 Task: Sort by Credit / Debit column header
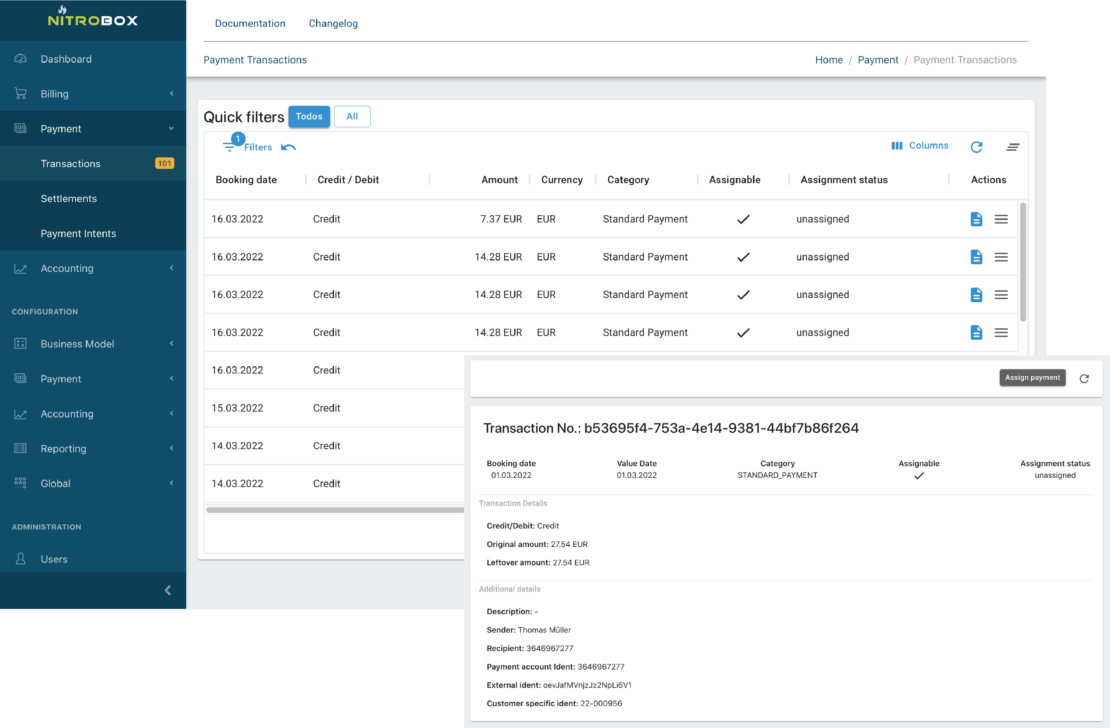[348, 180]
